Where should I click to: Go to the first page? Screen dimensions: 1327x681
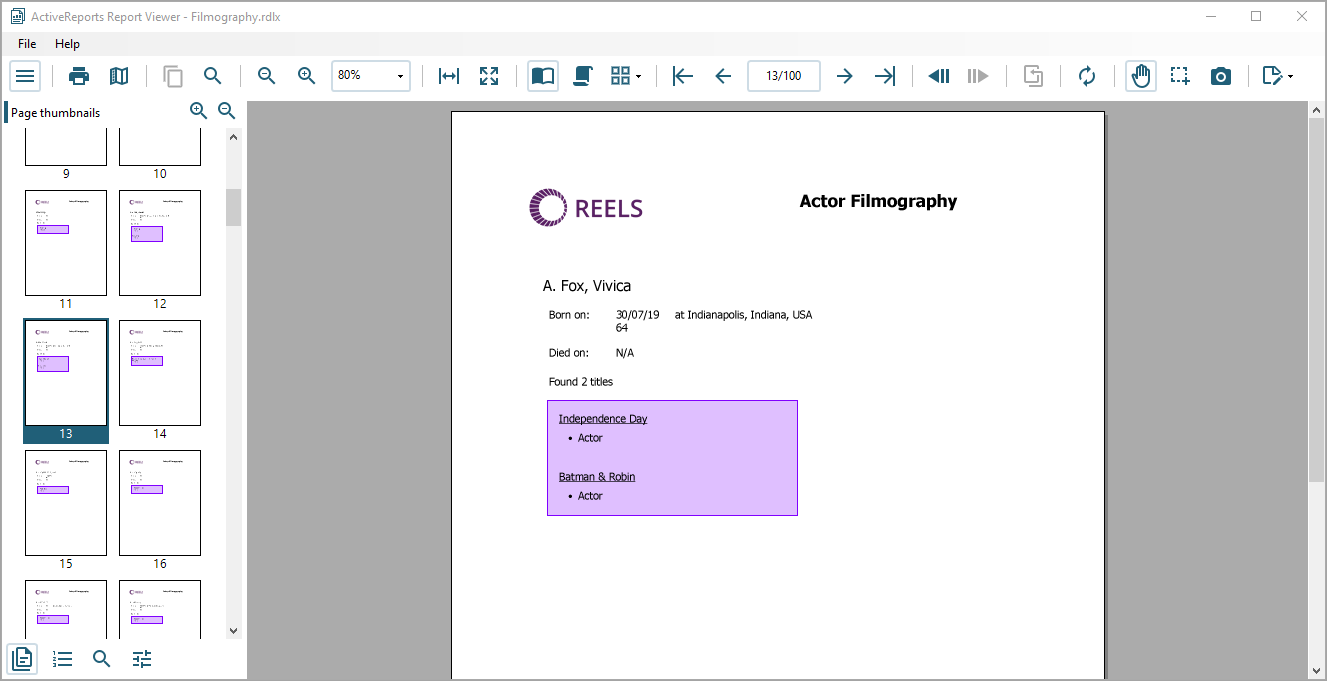(x=683, y=76)
